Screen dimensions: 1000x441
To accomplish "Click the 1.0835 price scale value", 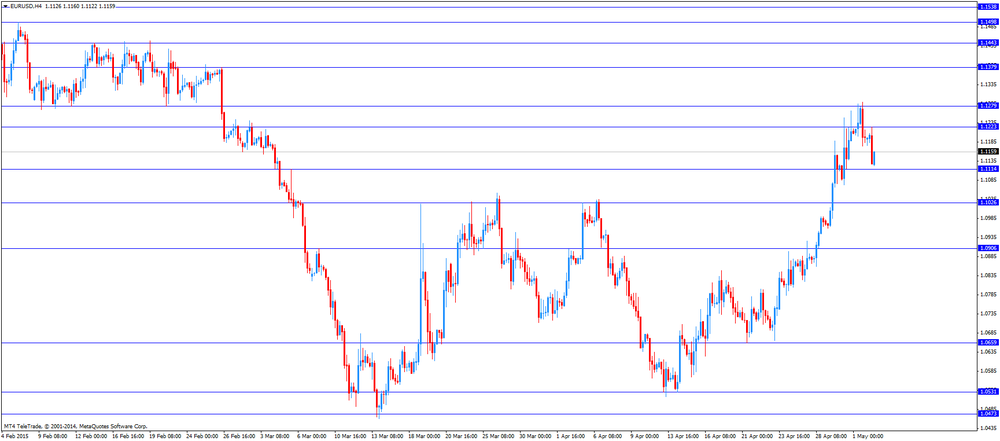I will [x=988, y=276].
